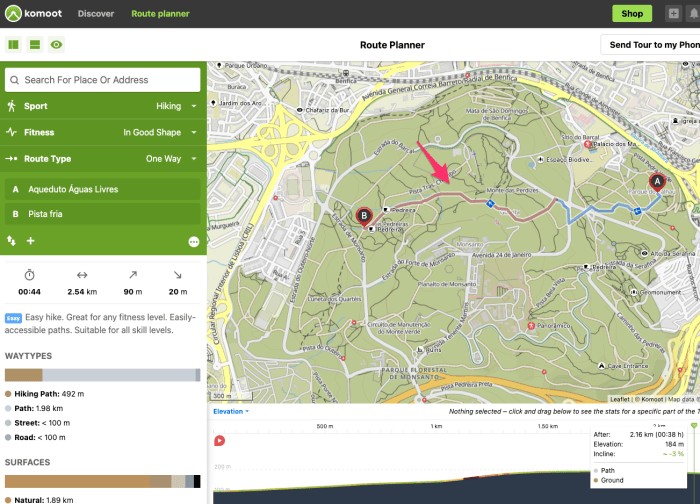Select waypoint A Aqueduto Águas Livres
The width and height of the screenshot is (700, 504).
(103, 189)
